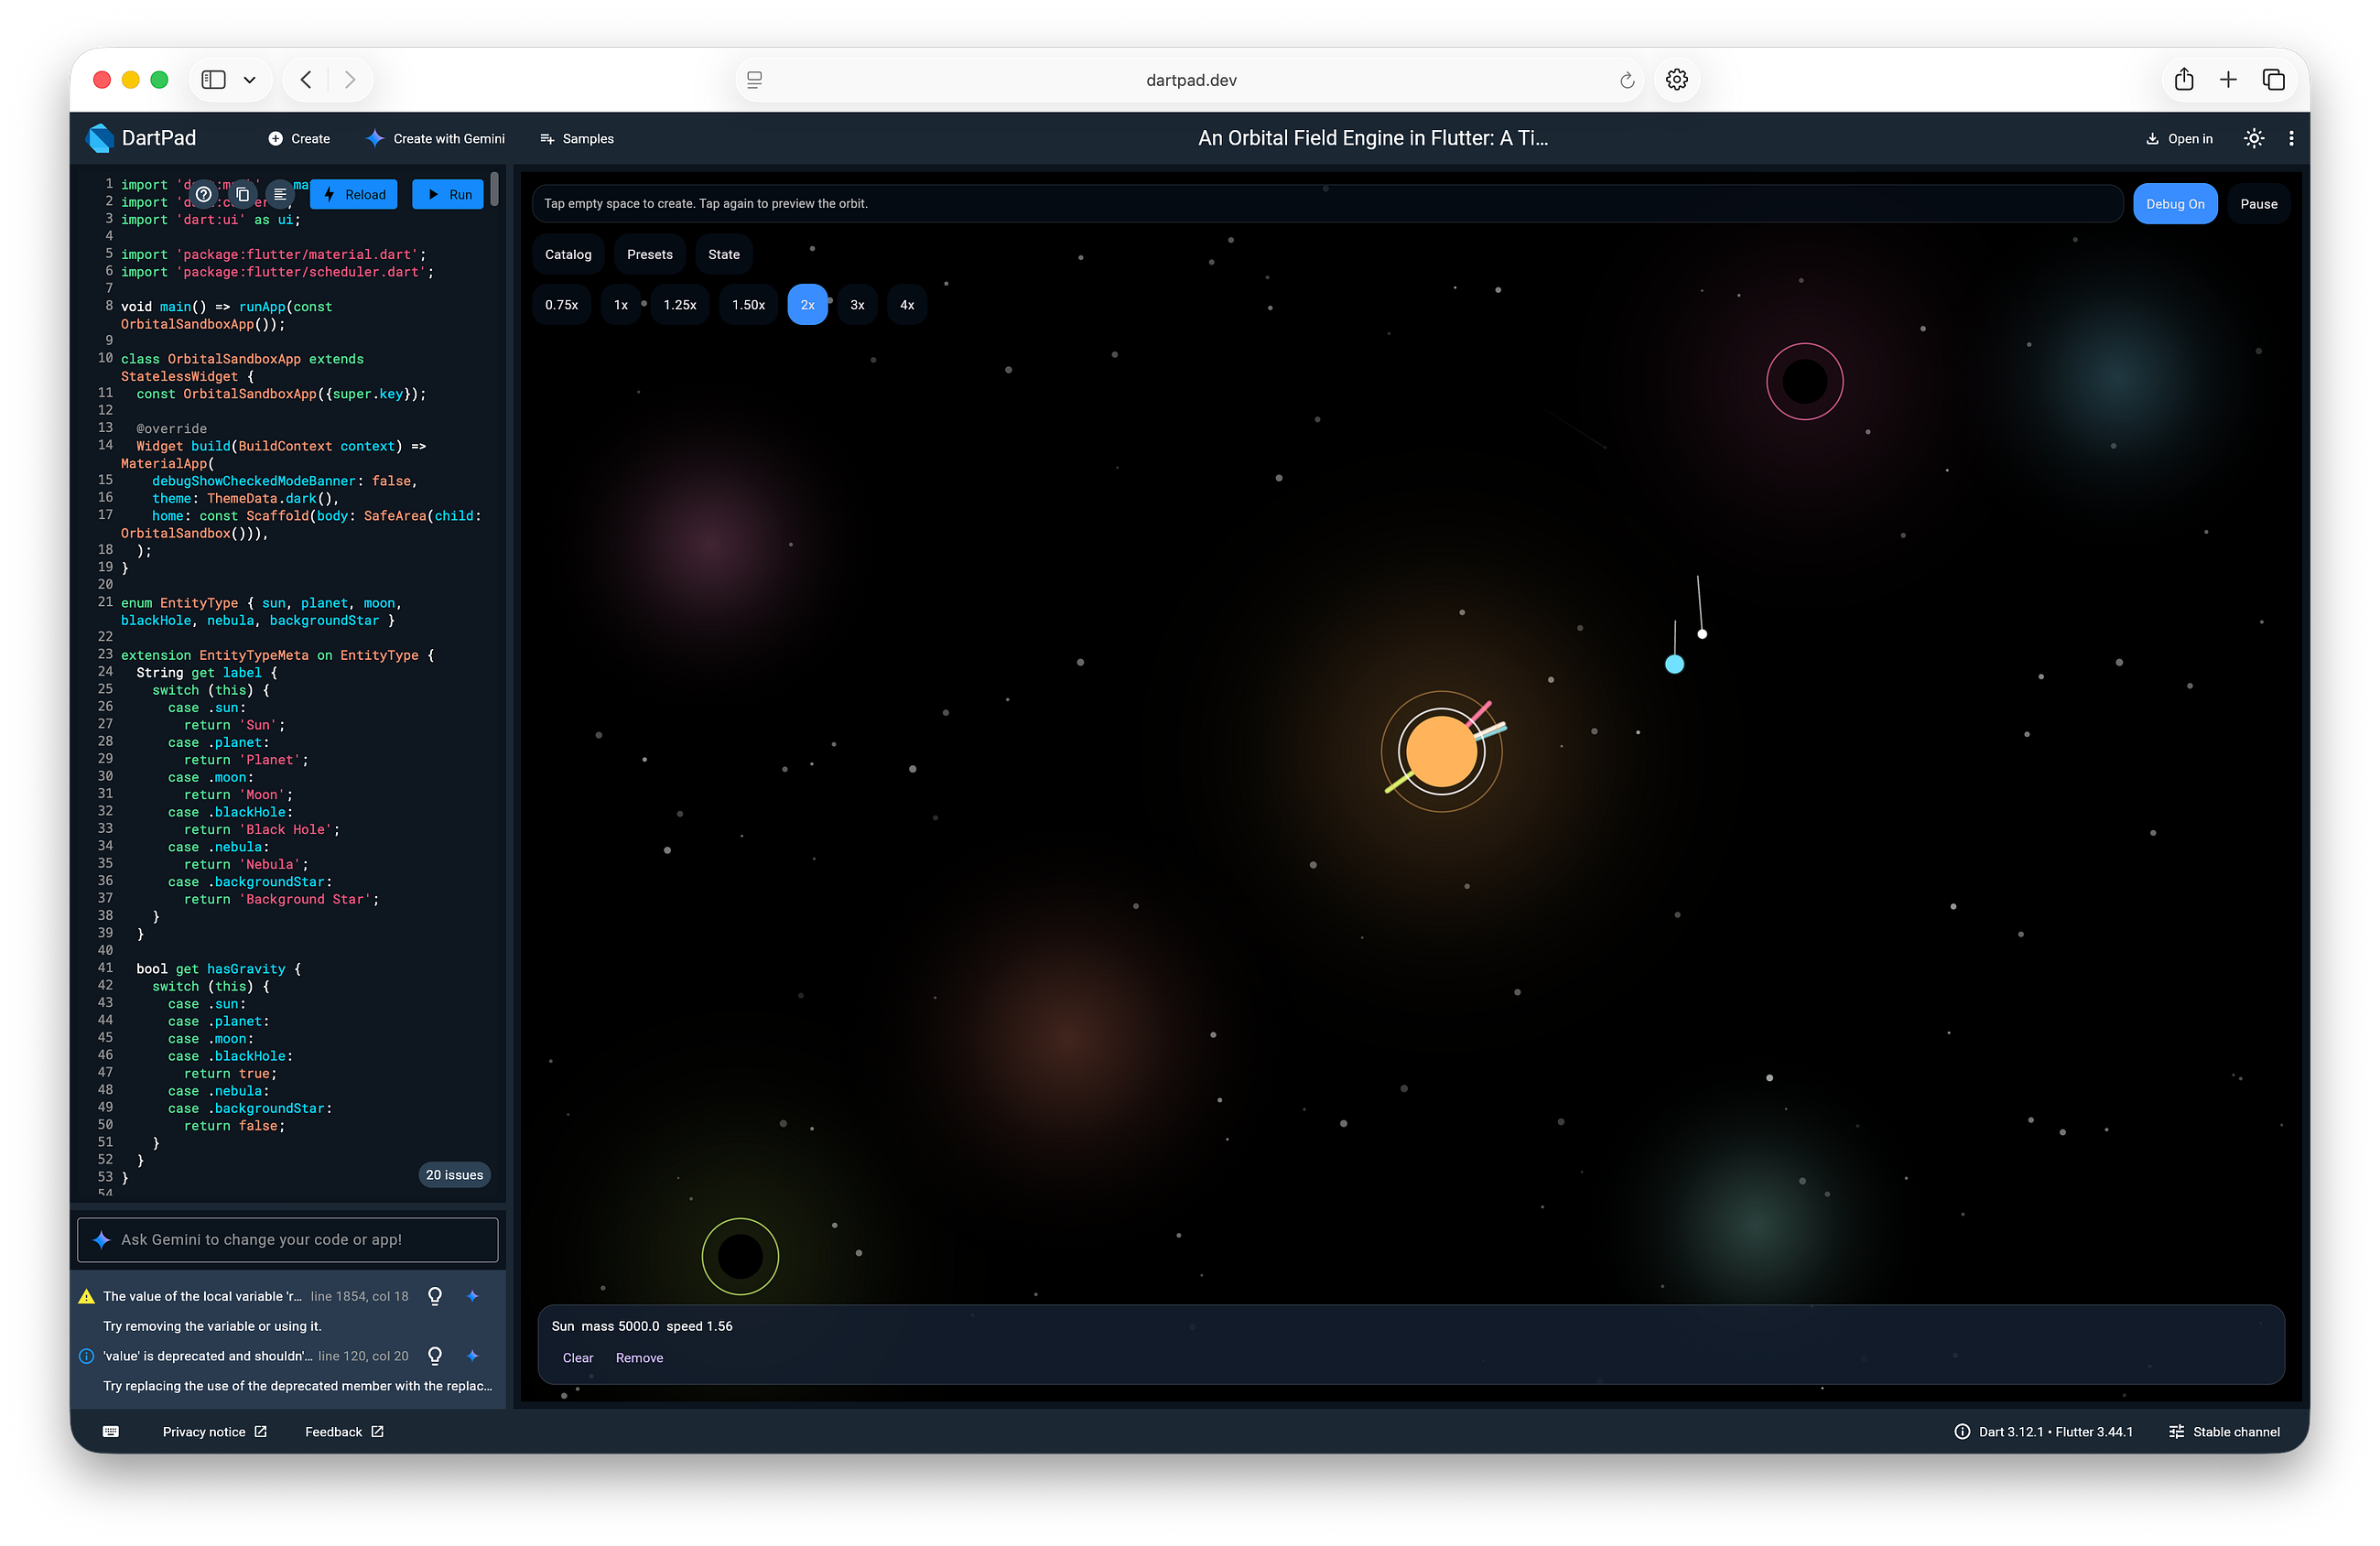
Task: Click title 'An Orbital Field Engine in Flutter'
Action: [1372, 138]
